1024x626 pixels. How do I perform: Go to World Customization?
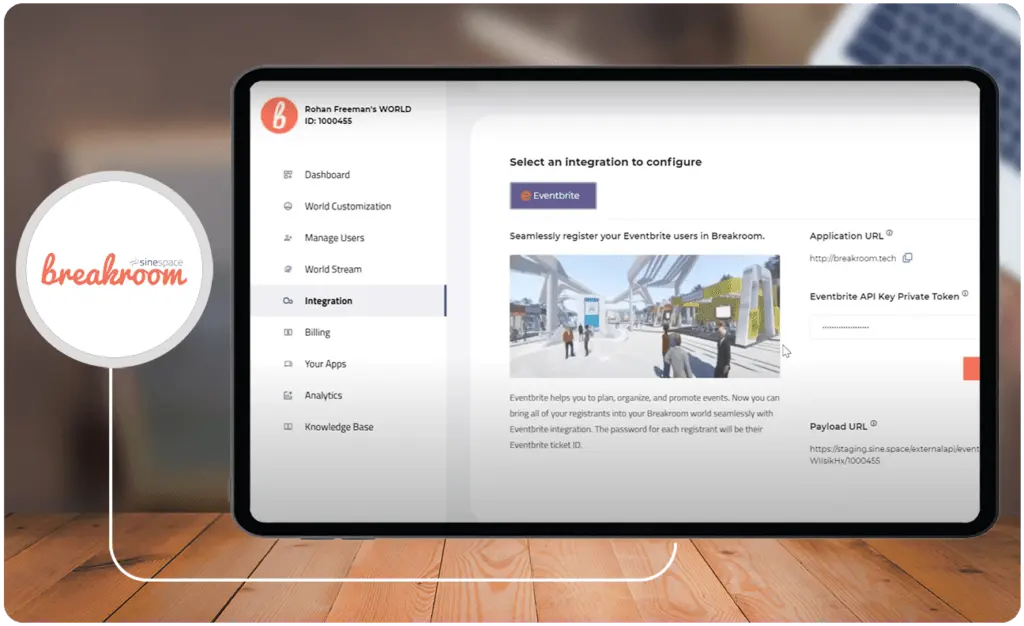[x=348, y=206]
